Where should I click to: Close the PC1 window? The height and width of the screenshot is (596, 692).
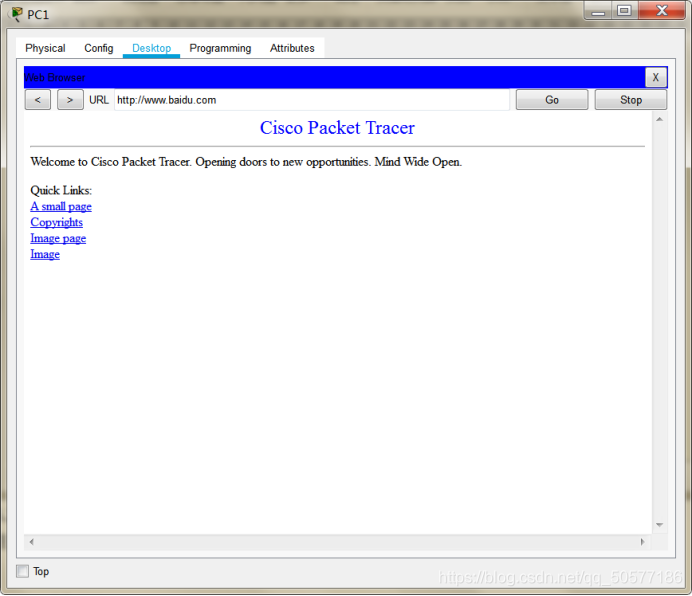[x=662, y=11]
